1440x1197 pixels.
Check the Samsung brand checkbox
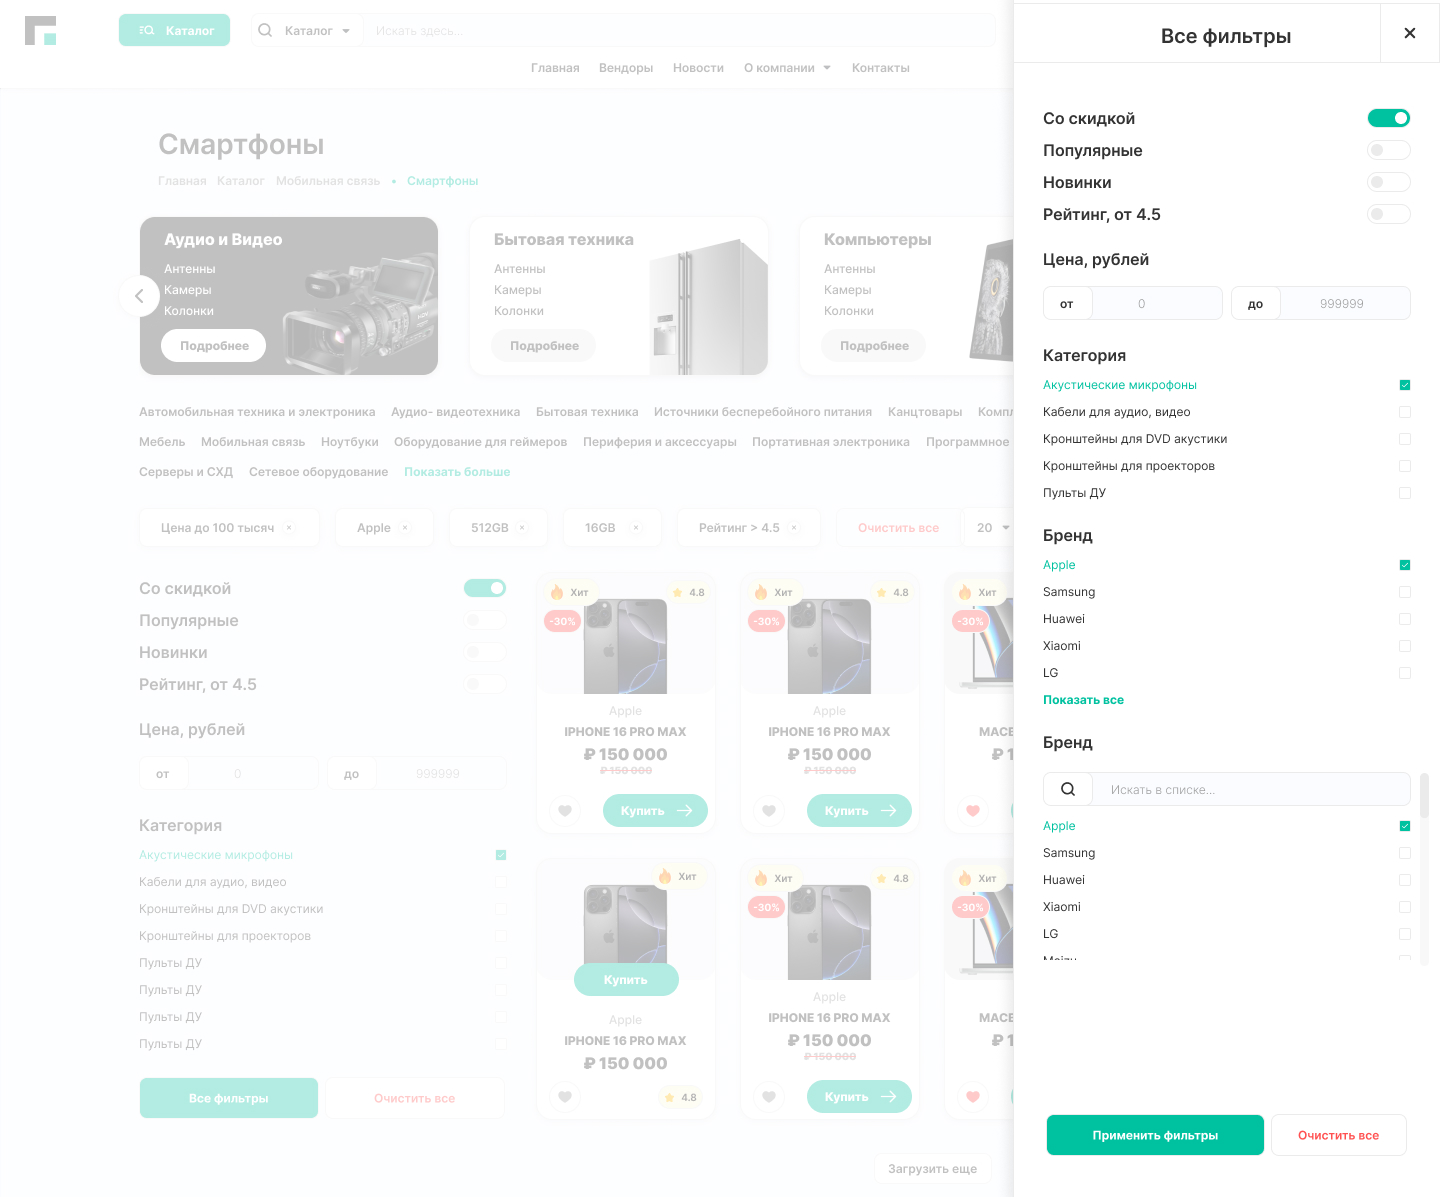tap(1405, 592)
